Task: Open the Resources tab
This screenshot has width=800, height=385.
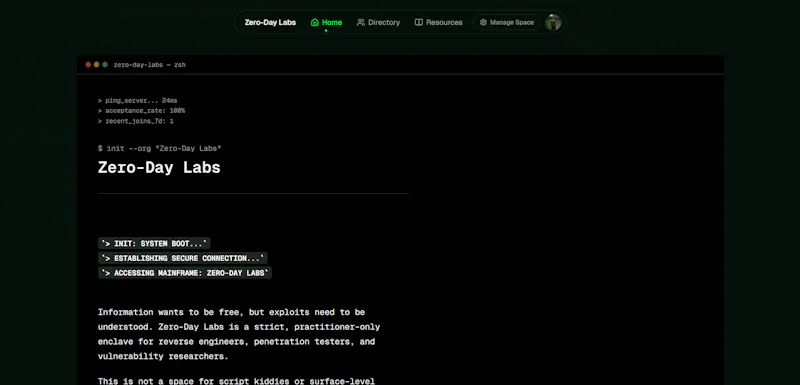Action: coord(438,22)
